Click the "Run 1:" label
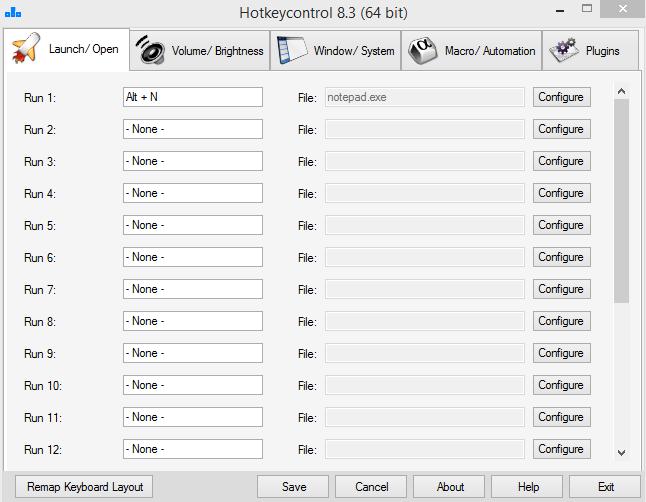 (40, 98)
